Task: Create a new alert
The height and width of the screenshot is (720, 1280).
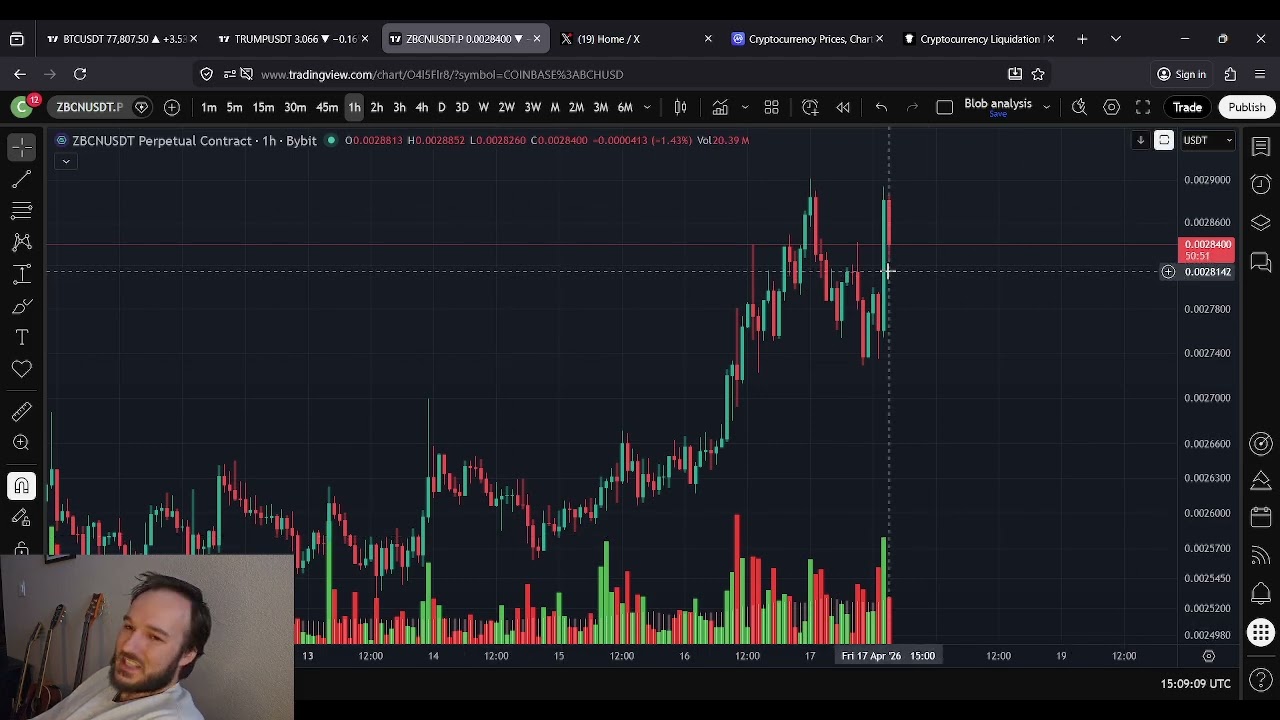Action: 811,107
